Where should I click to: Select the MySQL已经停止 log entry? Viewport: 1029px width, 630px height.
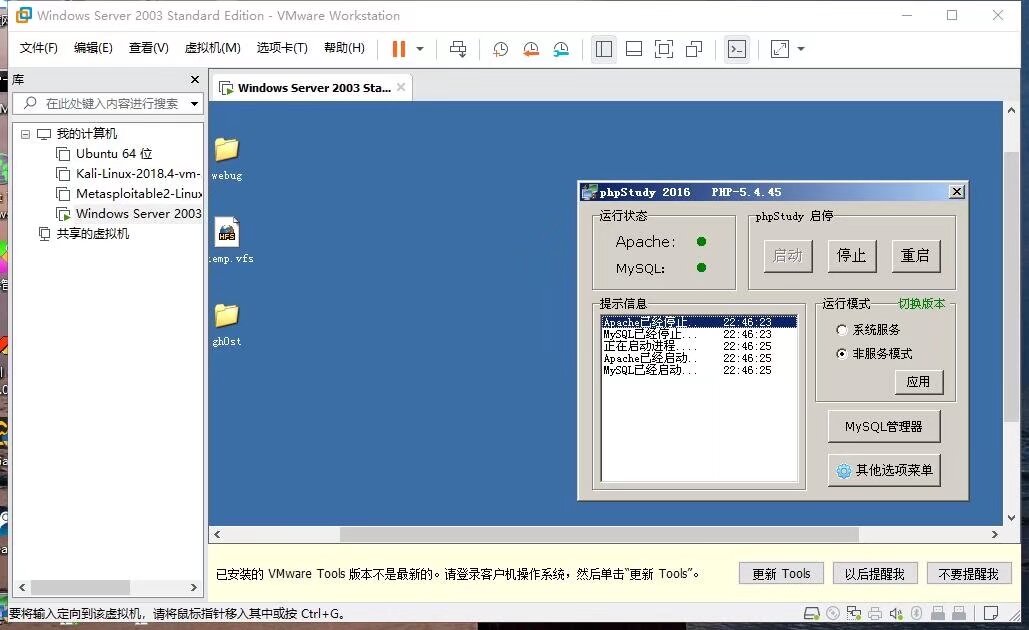[699, 334]
